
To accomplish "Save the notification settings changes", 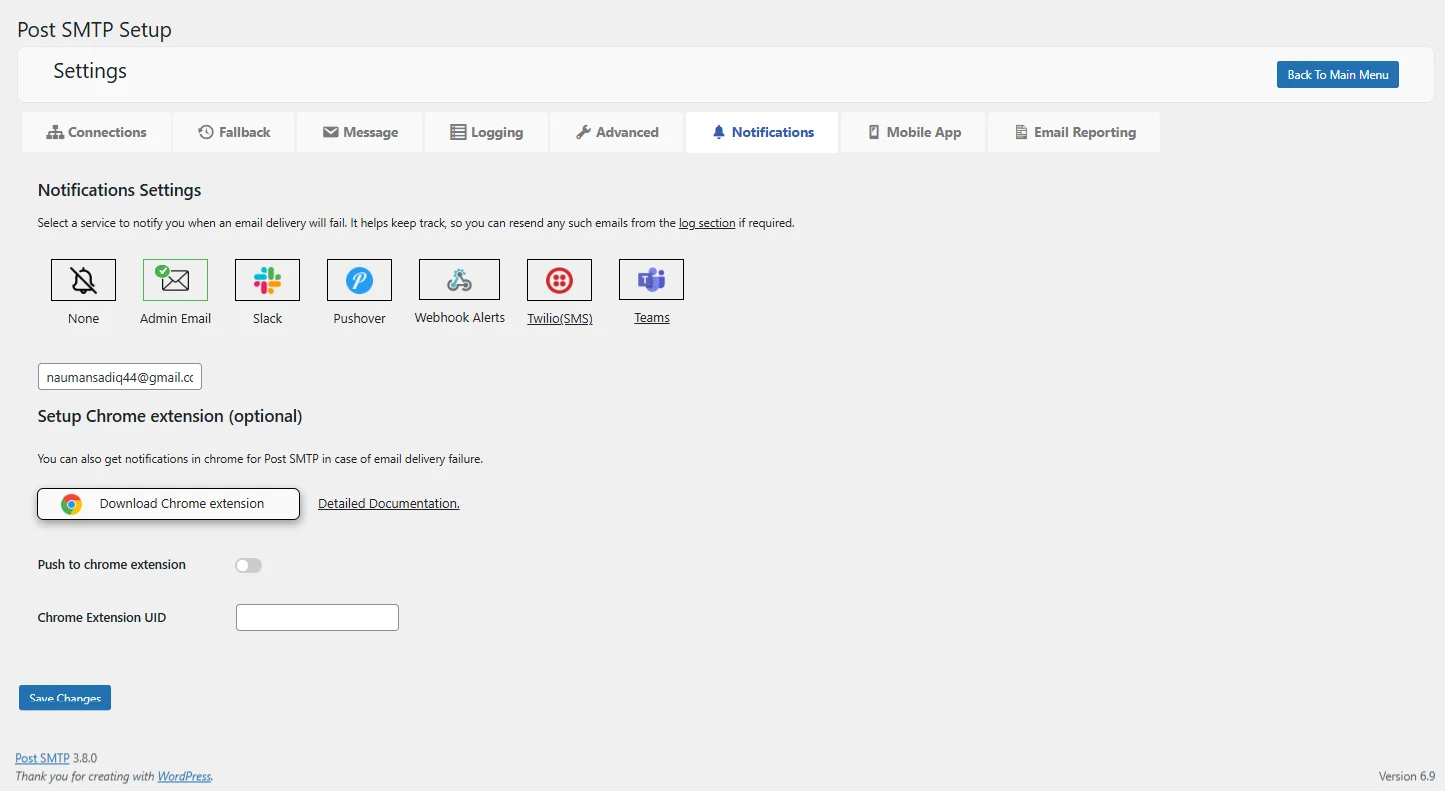I will 64,697.
